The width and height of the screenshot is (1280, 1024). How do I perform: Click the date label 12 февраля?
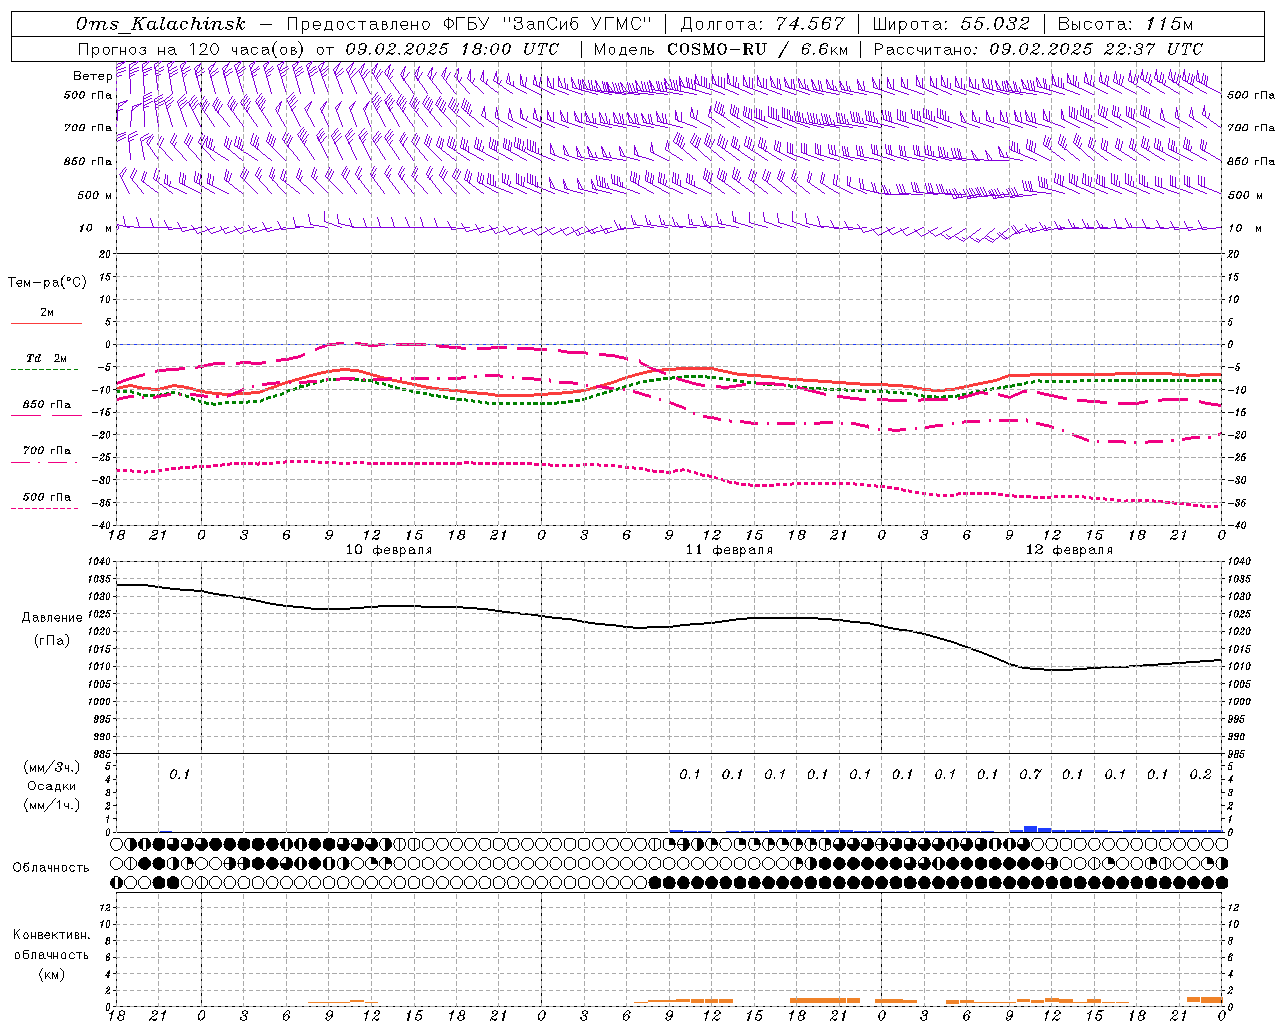(x=1069, y=550)
